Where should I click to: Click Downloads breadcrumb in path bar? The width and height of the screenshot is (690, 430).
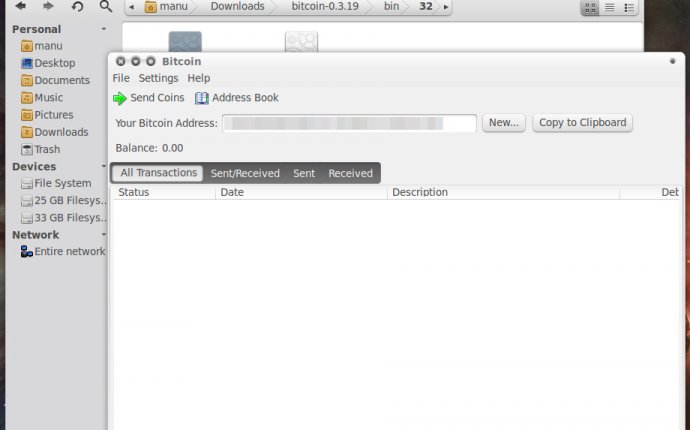click(x=238, y=7)
